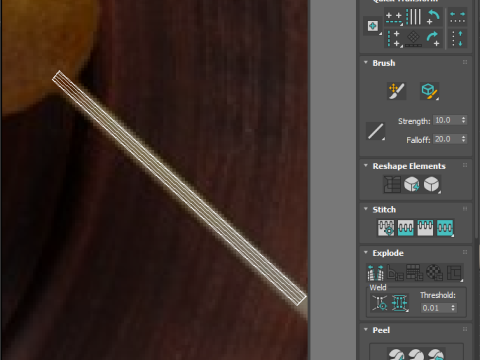This screenshot has width=480, height=360.
Task: Click Relax Until Flat icon with lightning bolt
Action: pos(412,184)
